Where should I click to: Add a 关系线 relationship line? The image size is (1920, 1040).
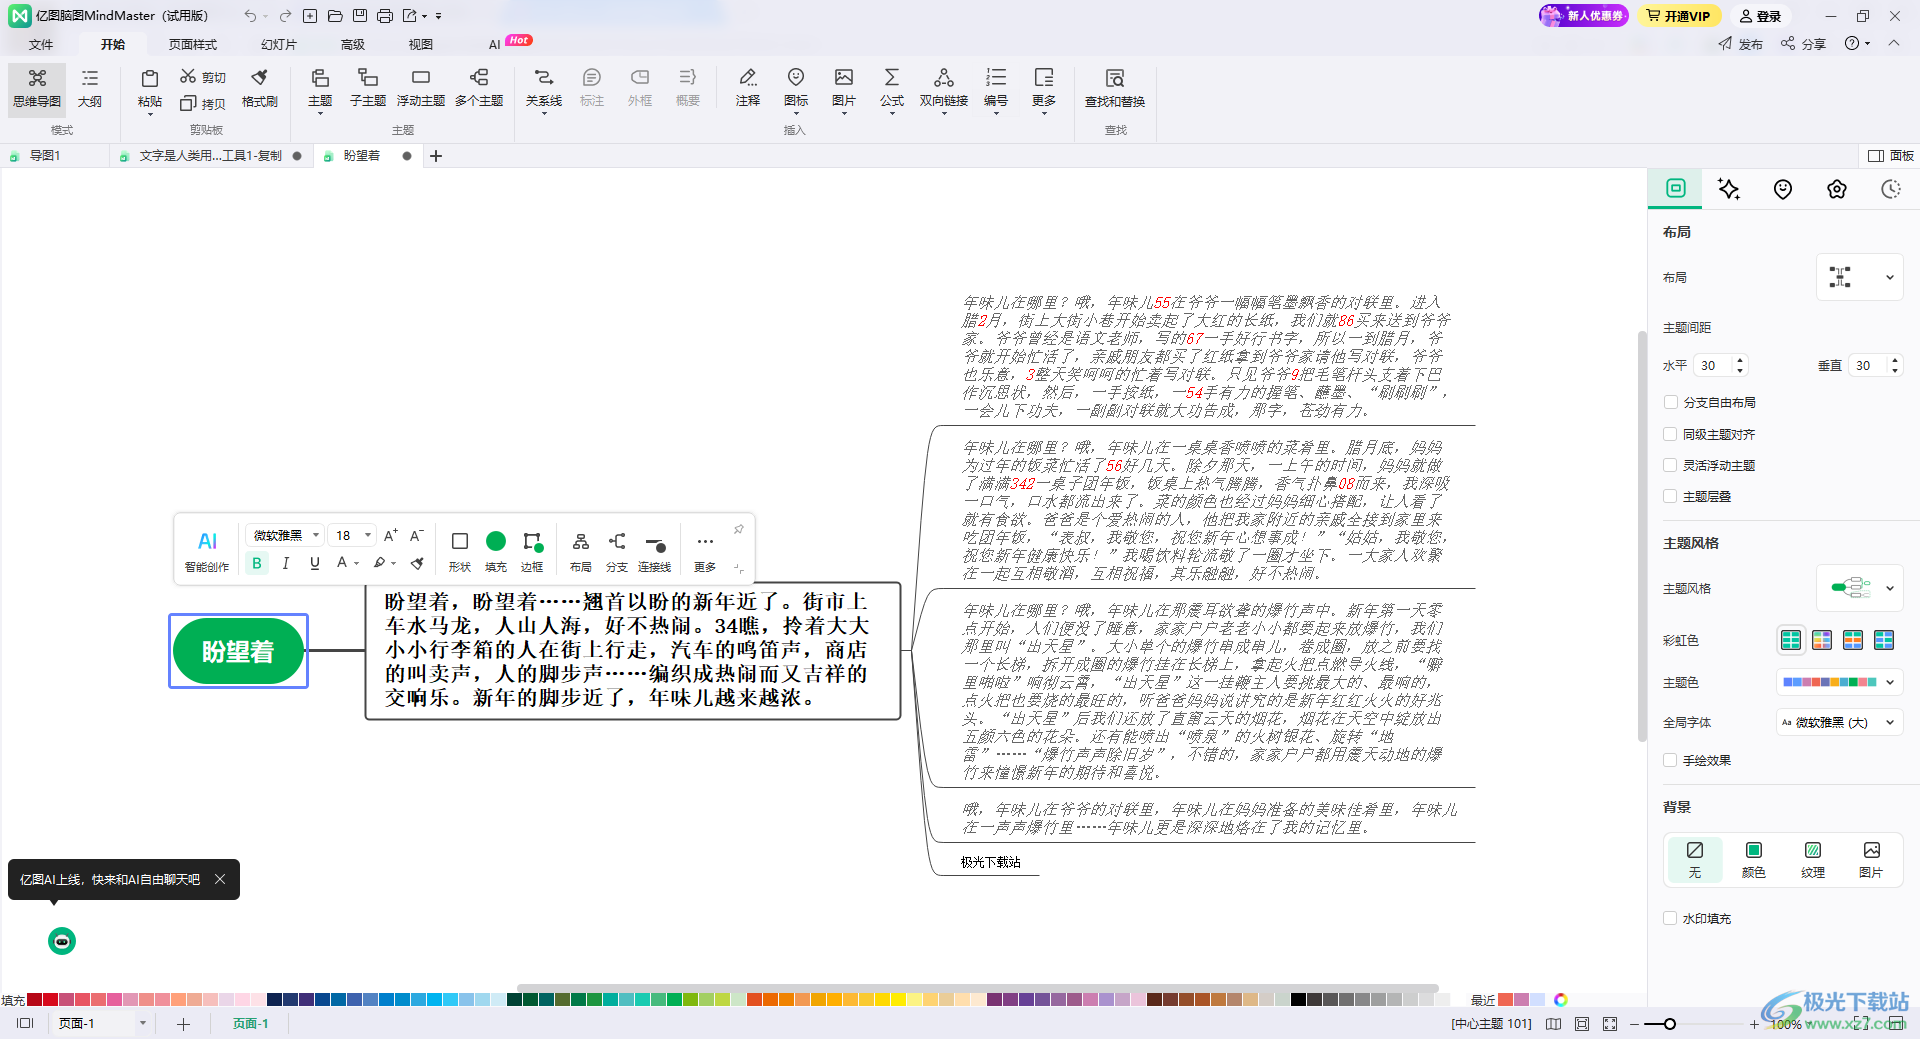click(x=544, y=88)
